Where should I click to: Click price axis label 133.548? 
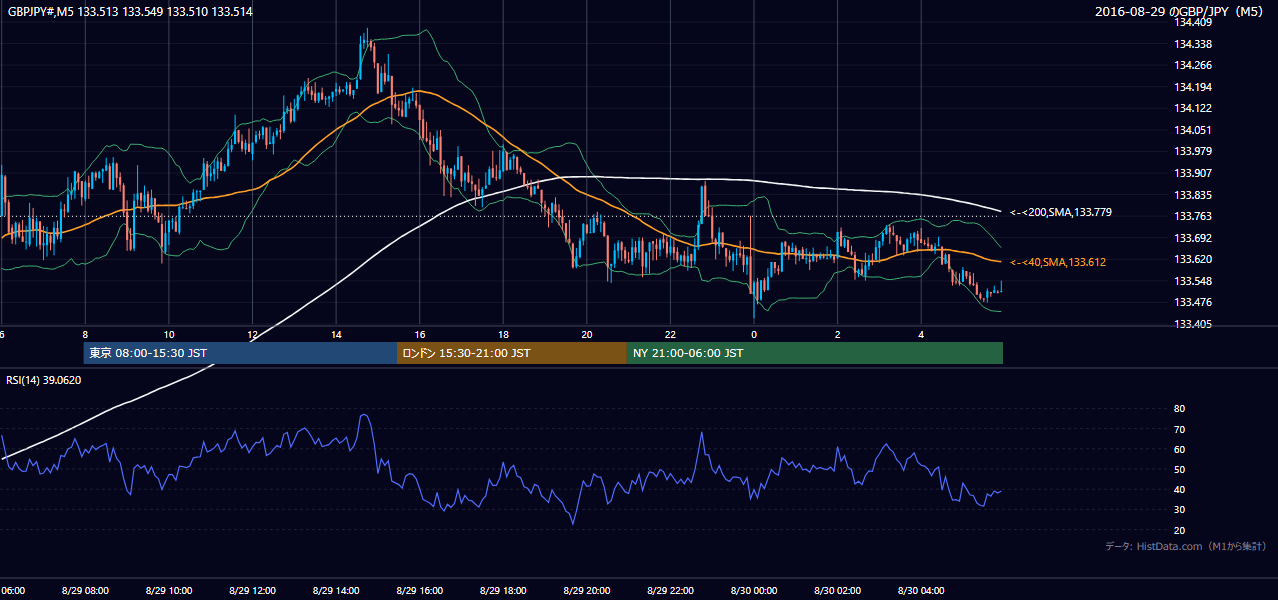pyautogui.click(x=1194, y=281)
